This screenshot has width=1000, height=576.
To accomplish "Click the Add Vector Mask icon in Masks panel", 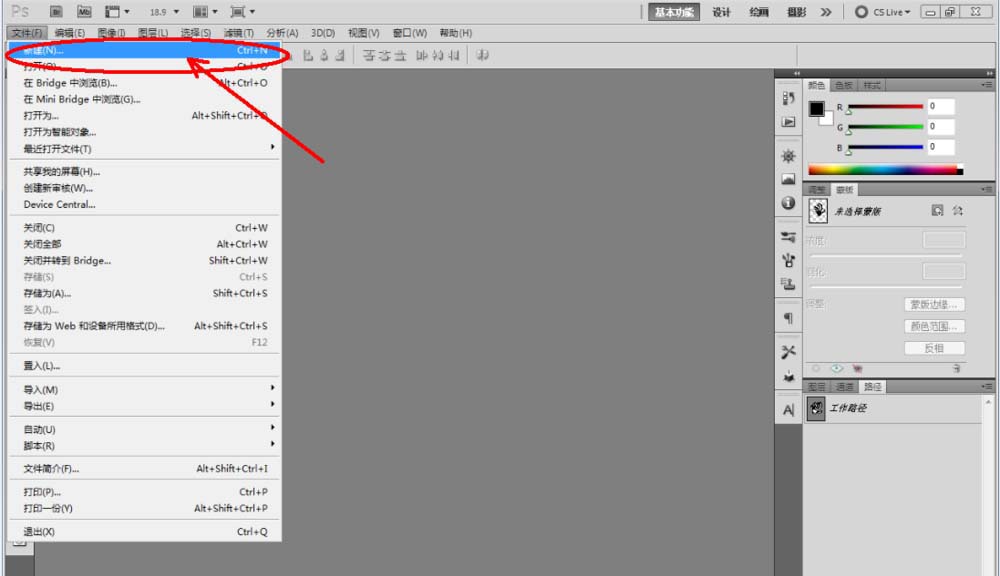I will click(958, 209).
